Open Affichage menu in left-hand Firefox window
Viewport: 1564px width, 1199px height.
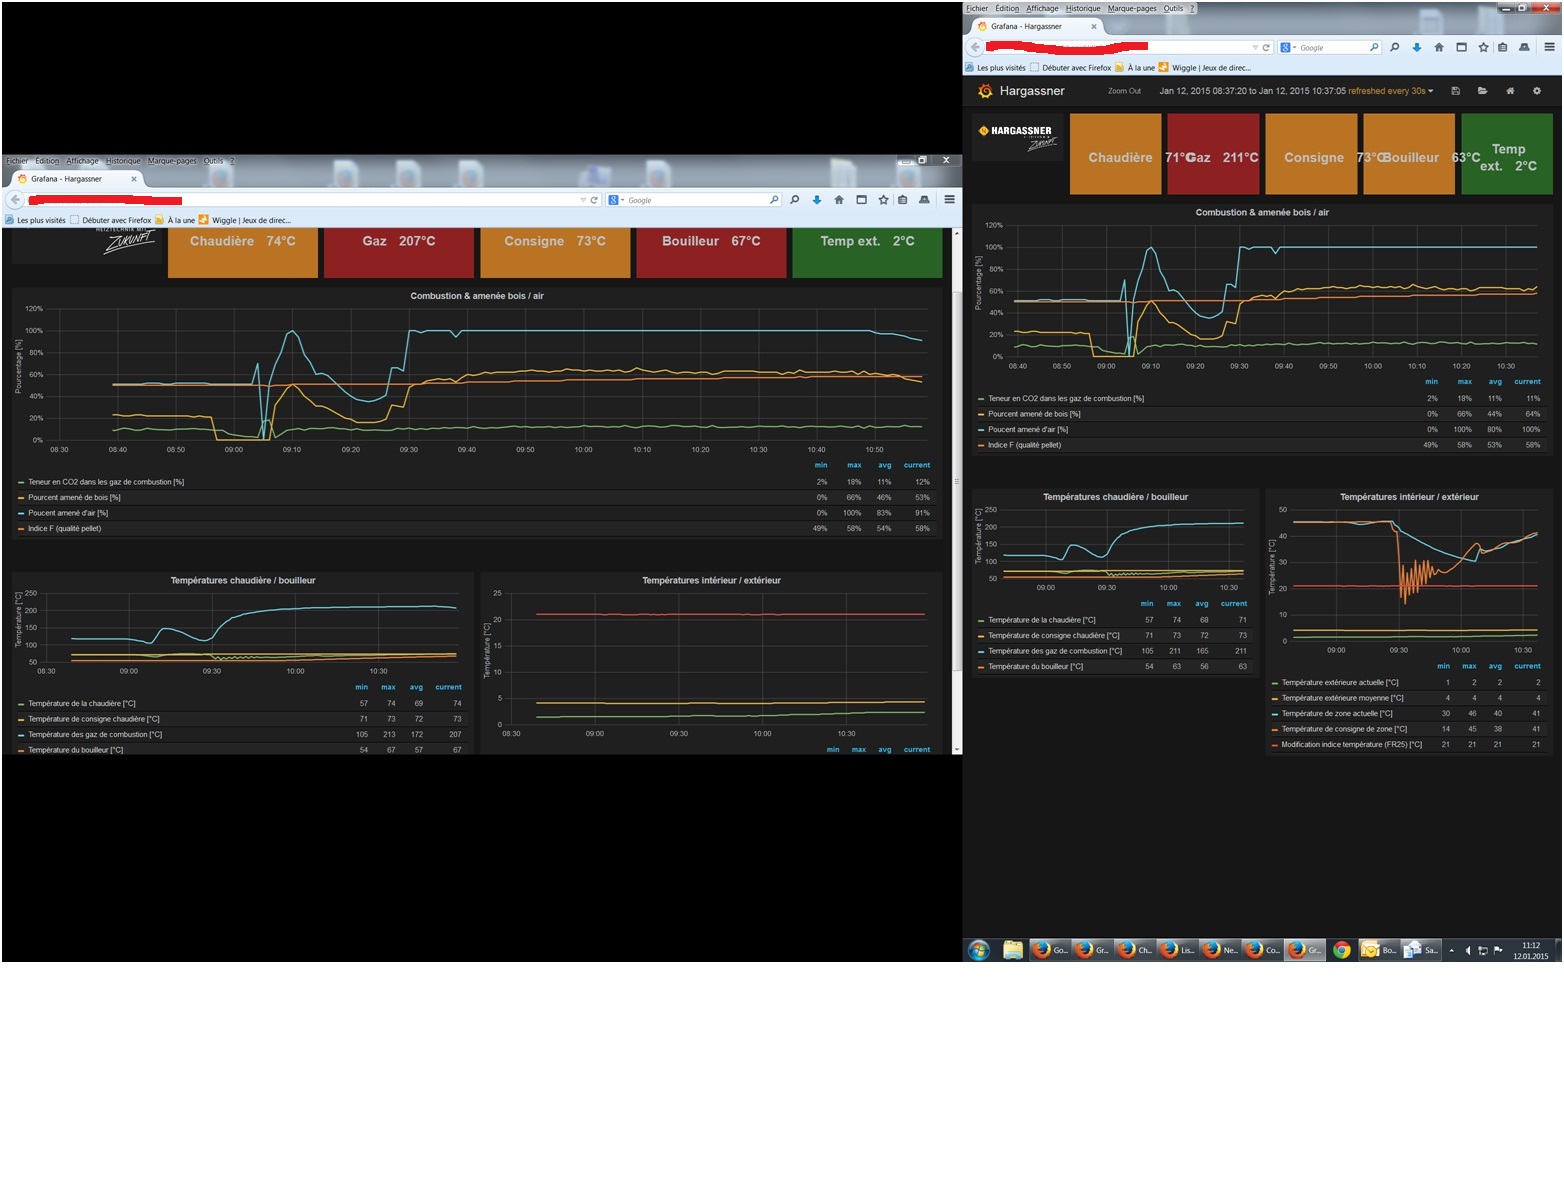[x=82, y=161]
